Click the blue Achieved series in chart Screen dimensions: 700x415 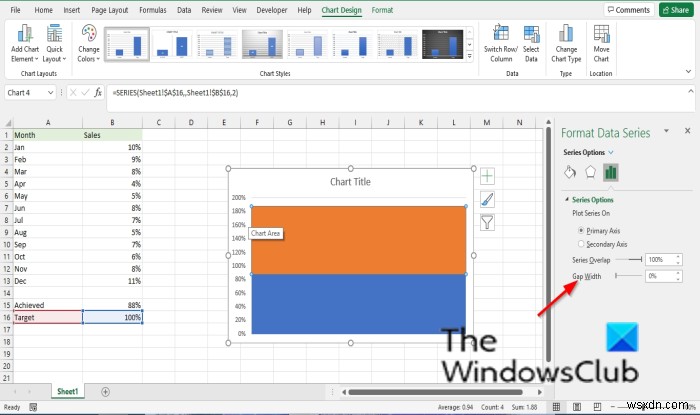358,304
